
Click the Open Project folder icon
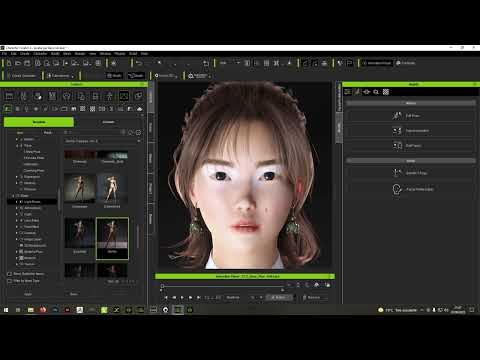coord(18,63)
